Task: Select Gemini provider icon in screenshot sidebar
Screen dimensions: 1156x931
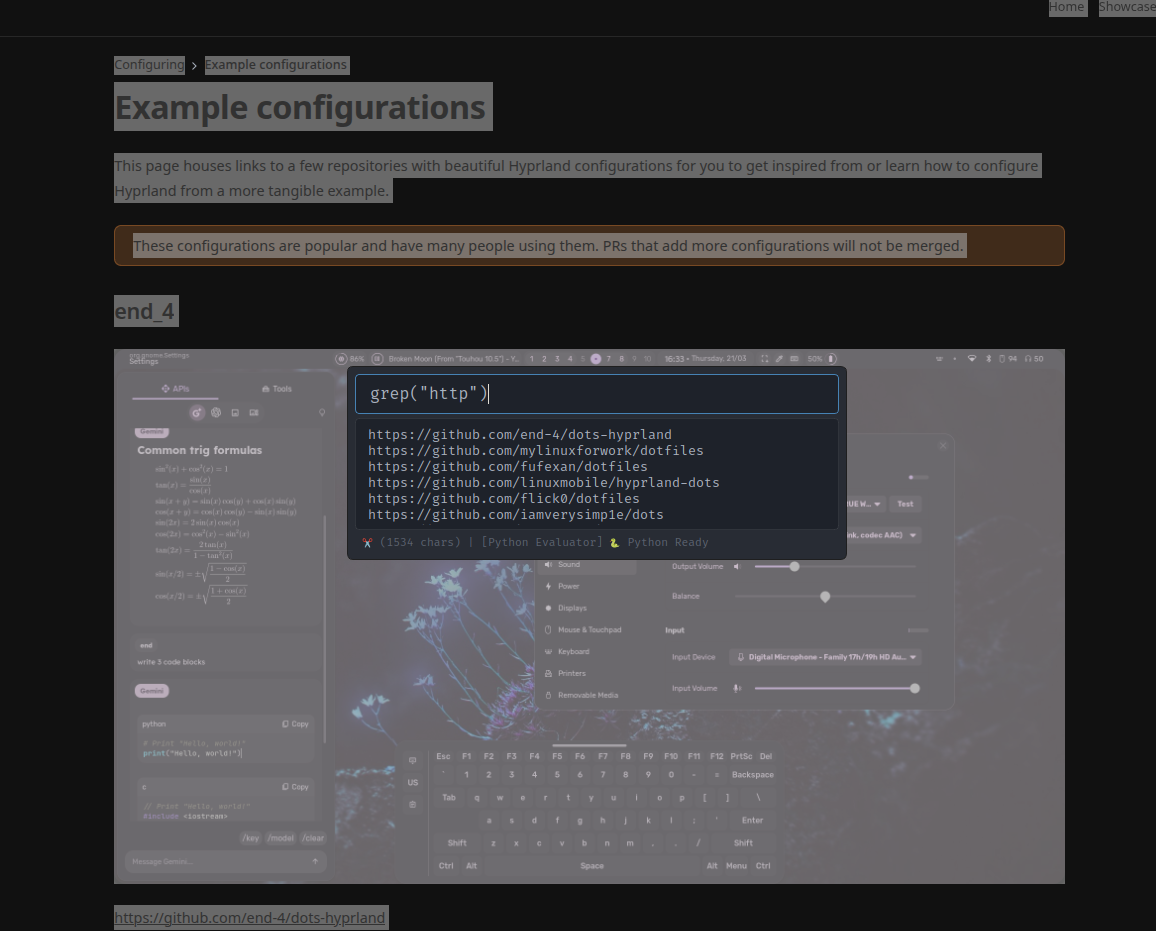Action: [x=196, y=413]
